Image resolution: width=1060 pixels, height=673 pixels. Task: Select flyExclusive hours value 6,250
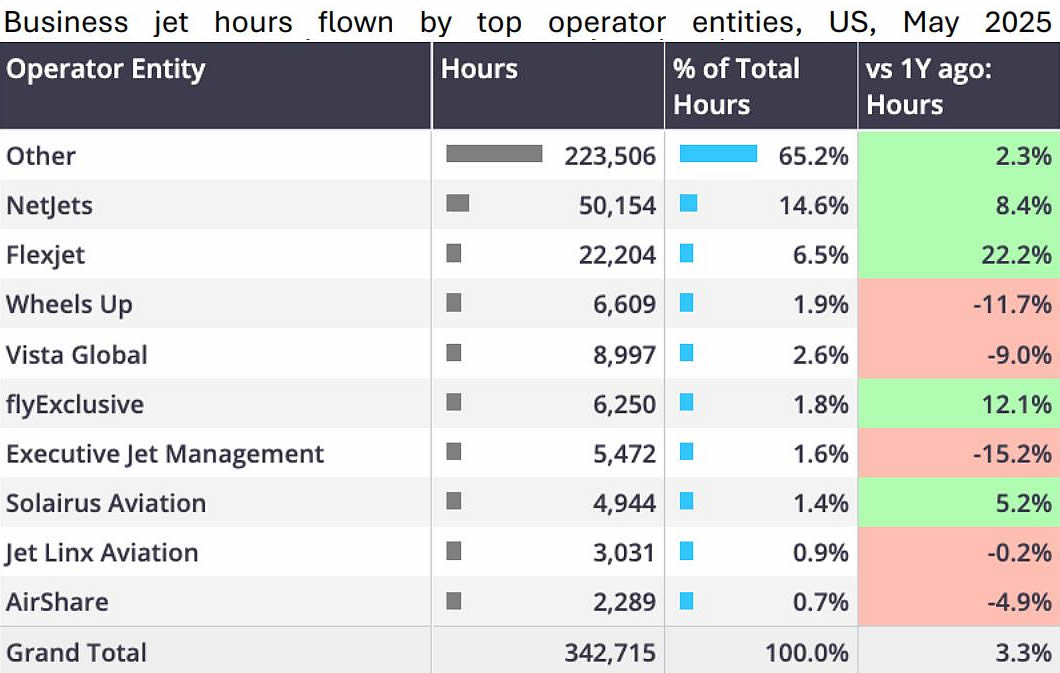point(625,405)
